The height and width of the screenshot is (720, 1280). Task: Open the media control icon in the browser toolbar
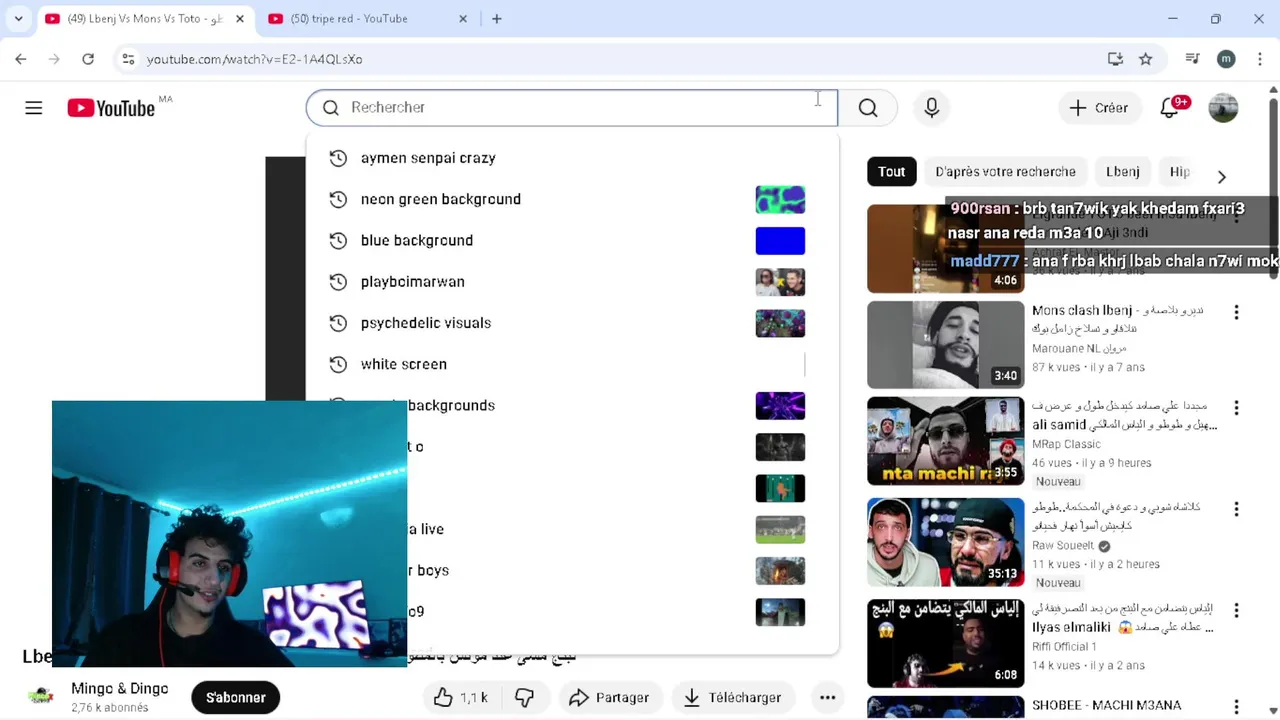pyautogui.click(x=1192, y=59)
